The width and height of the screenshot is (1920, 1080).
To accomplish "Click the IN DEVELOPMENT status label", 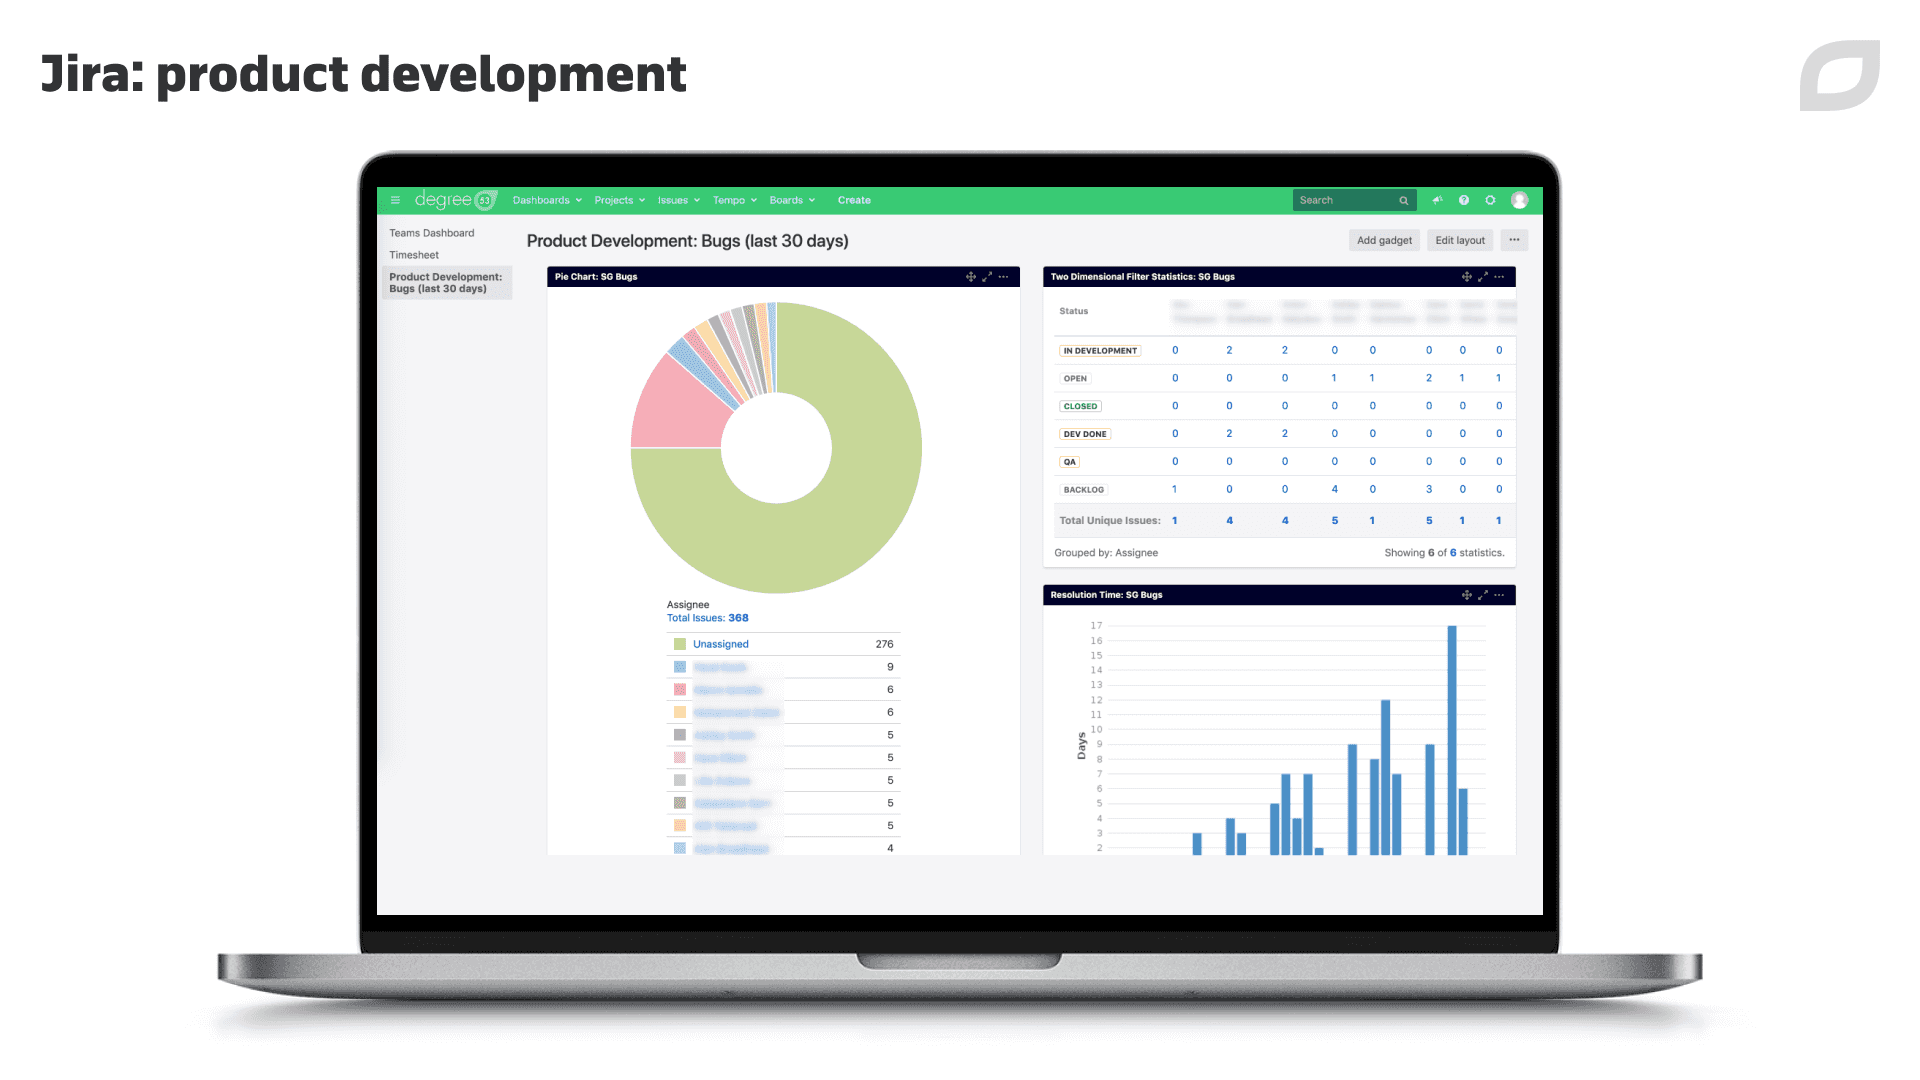I will coord(1100,351).
